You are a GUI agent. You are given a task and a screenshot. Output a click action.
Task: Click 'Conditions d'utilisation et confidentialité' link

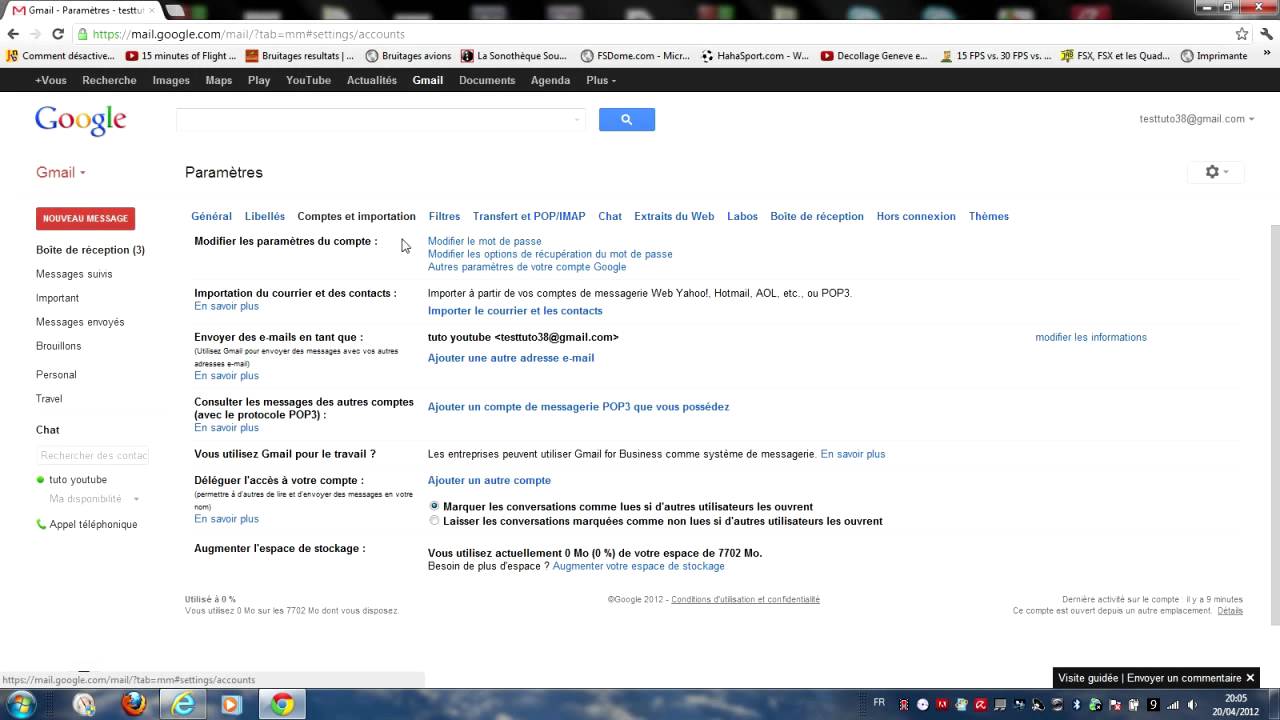[745, 600]
